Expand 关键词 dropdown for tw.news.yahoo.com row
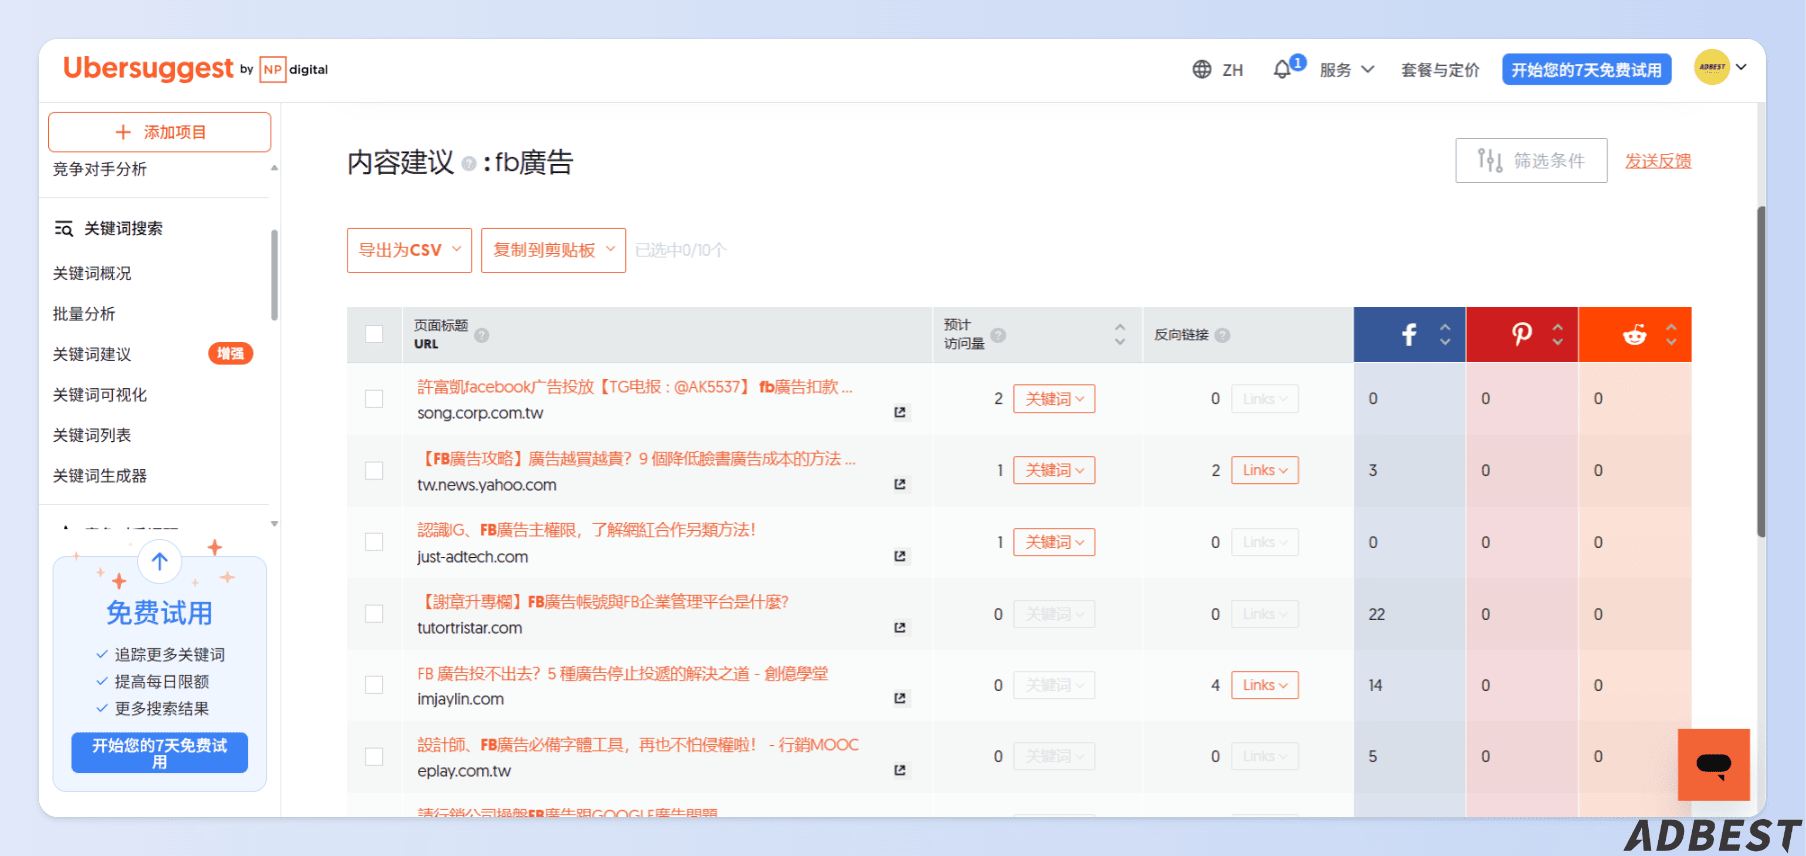This screenshot has height=856, width=1806. pos(1054,470)
